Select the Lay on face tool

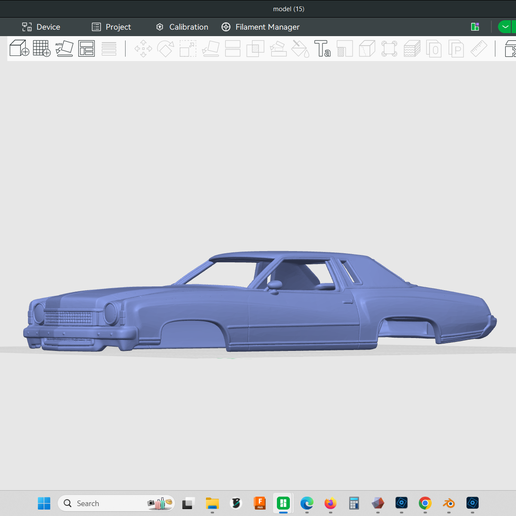211,49
